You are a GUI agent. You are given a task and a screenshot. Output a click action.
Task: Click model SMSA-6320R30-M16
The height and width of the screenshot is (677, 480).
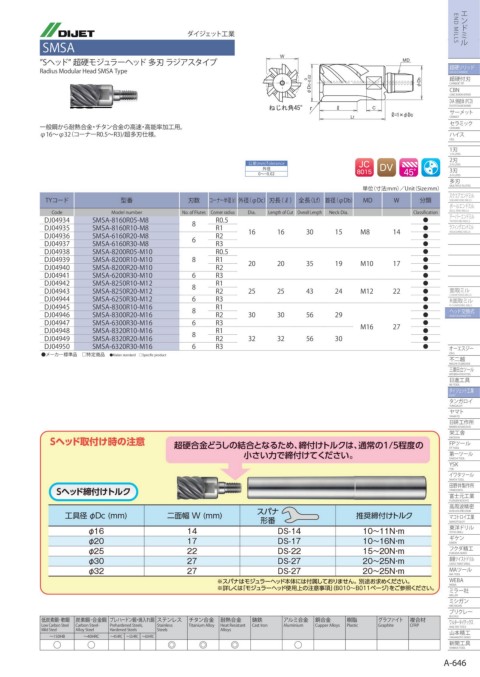pos(122,347)
